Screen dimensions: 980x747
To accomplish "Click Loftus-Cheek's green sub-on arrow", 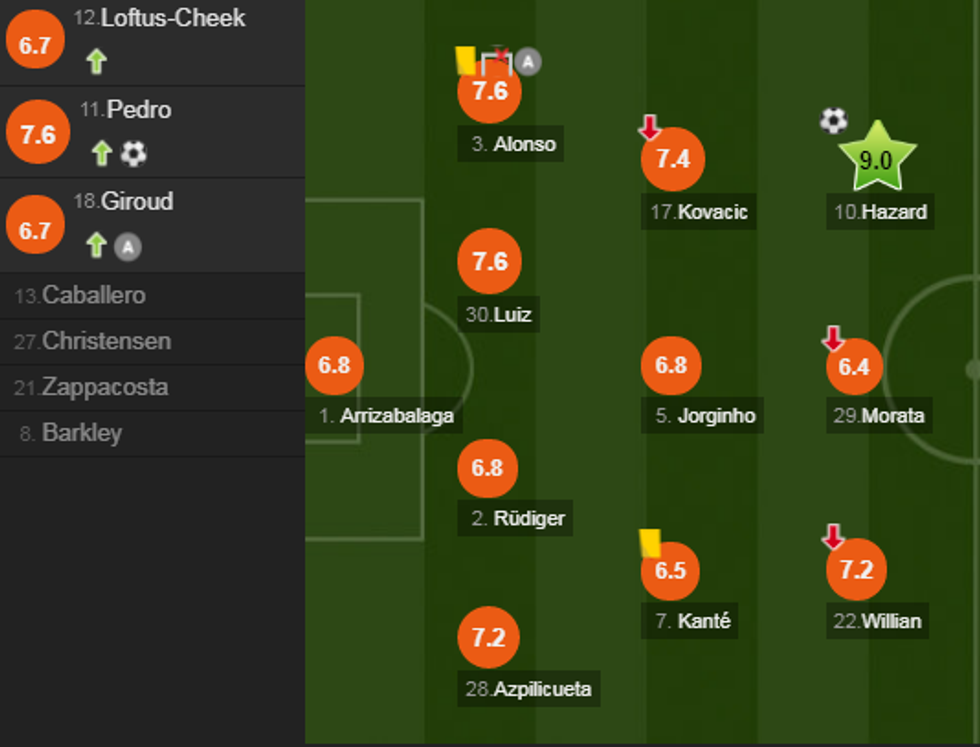I will 96,62.
